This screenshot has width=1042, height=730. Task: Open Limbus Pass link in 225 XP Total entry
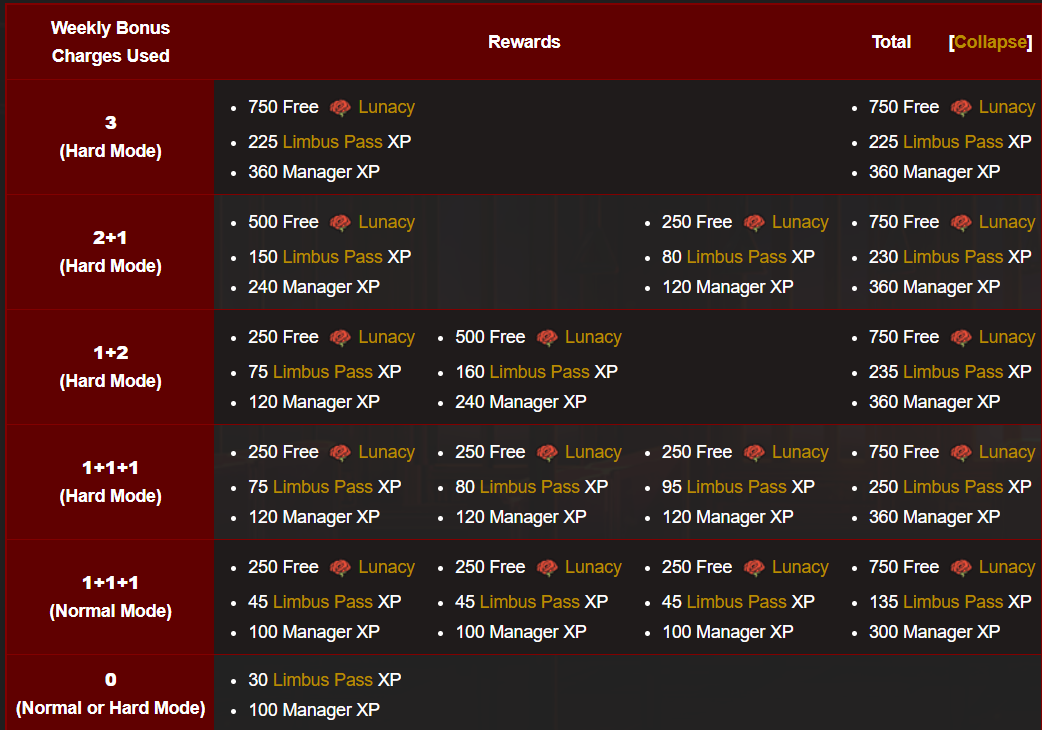click(953, 141)
